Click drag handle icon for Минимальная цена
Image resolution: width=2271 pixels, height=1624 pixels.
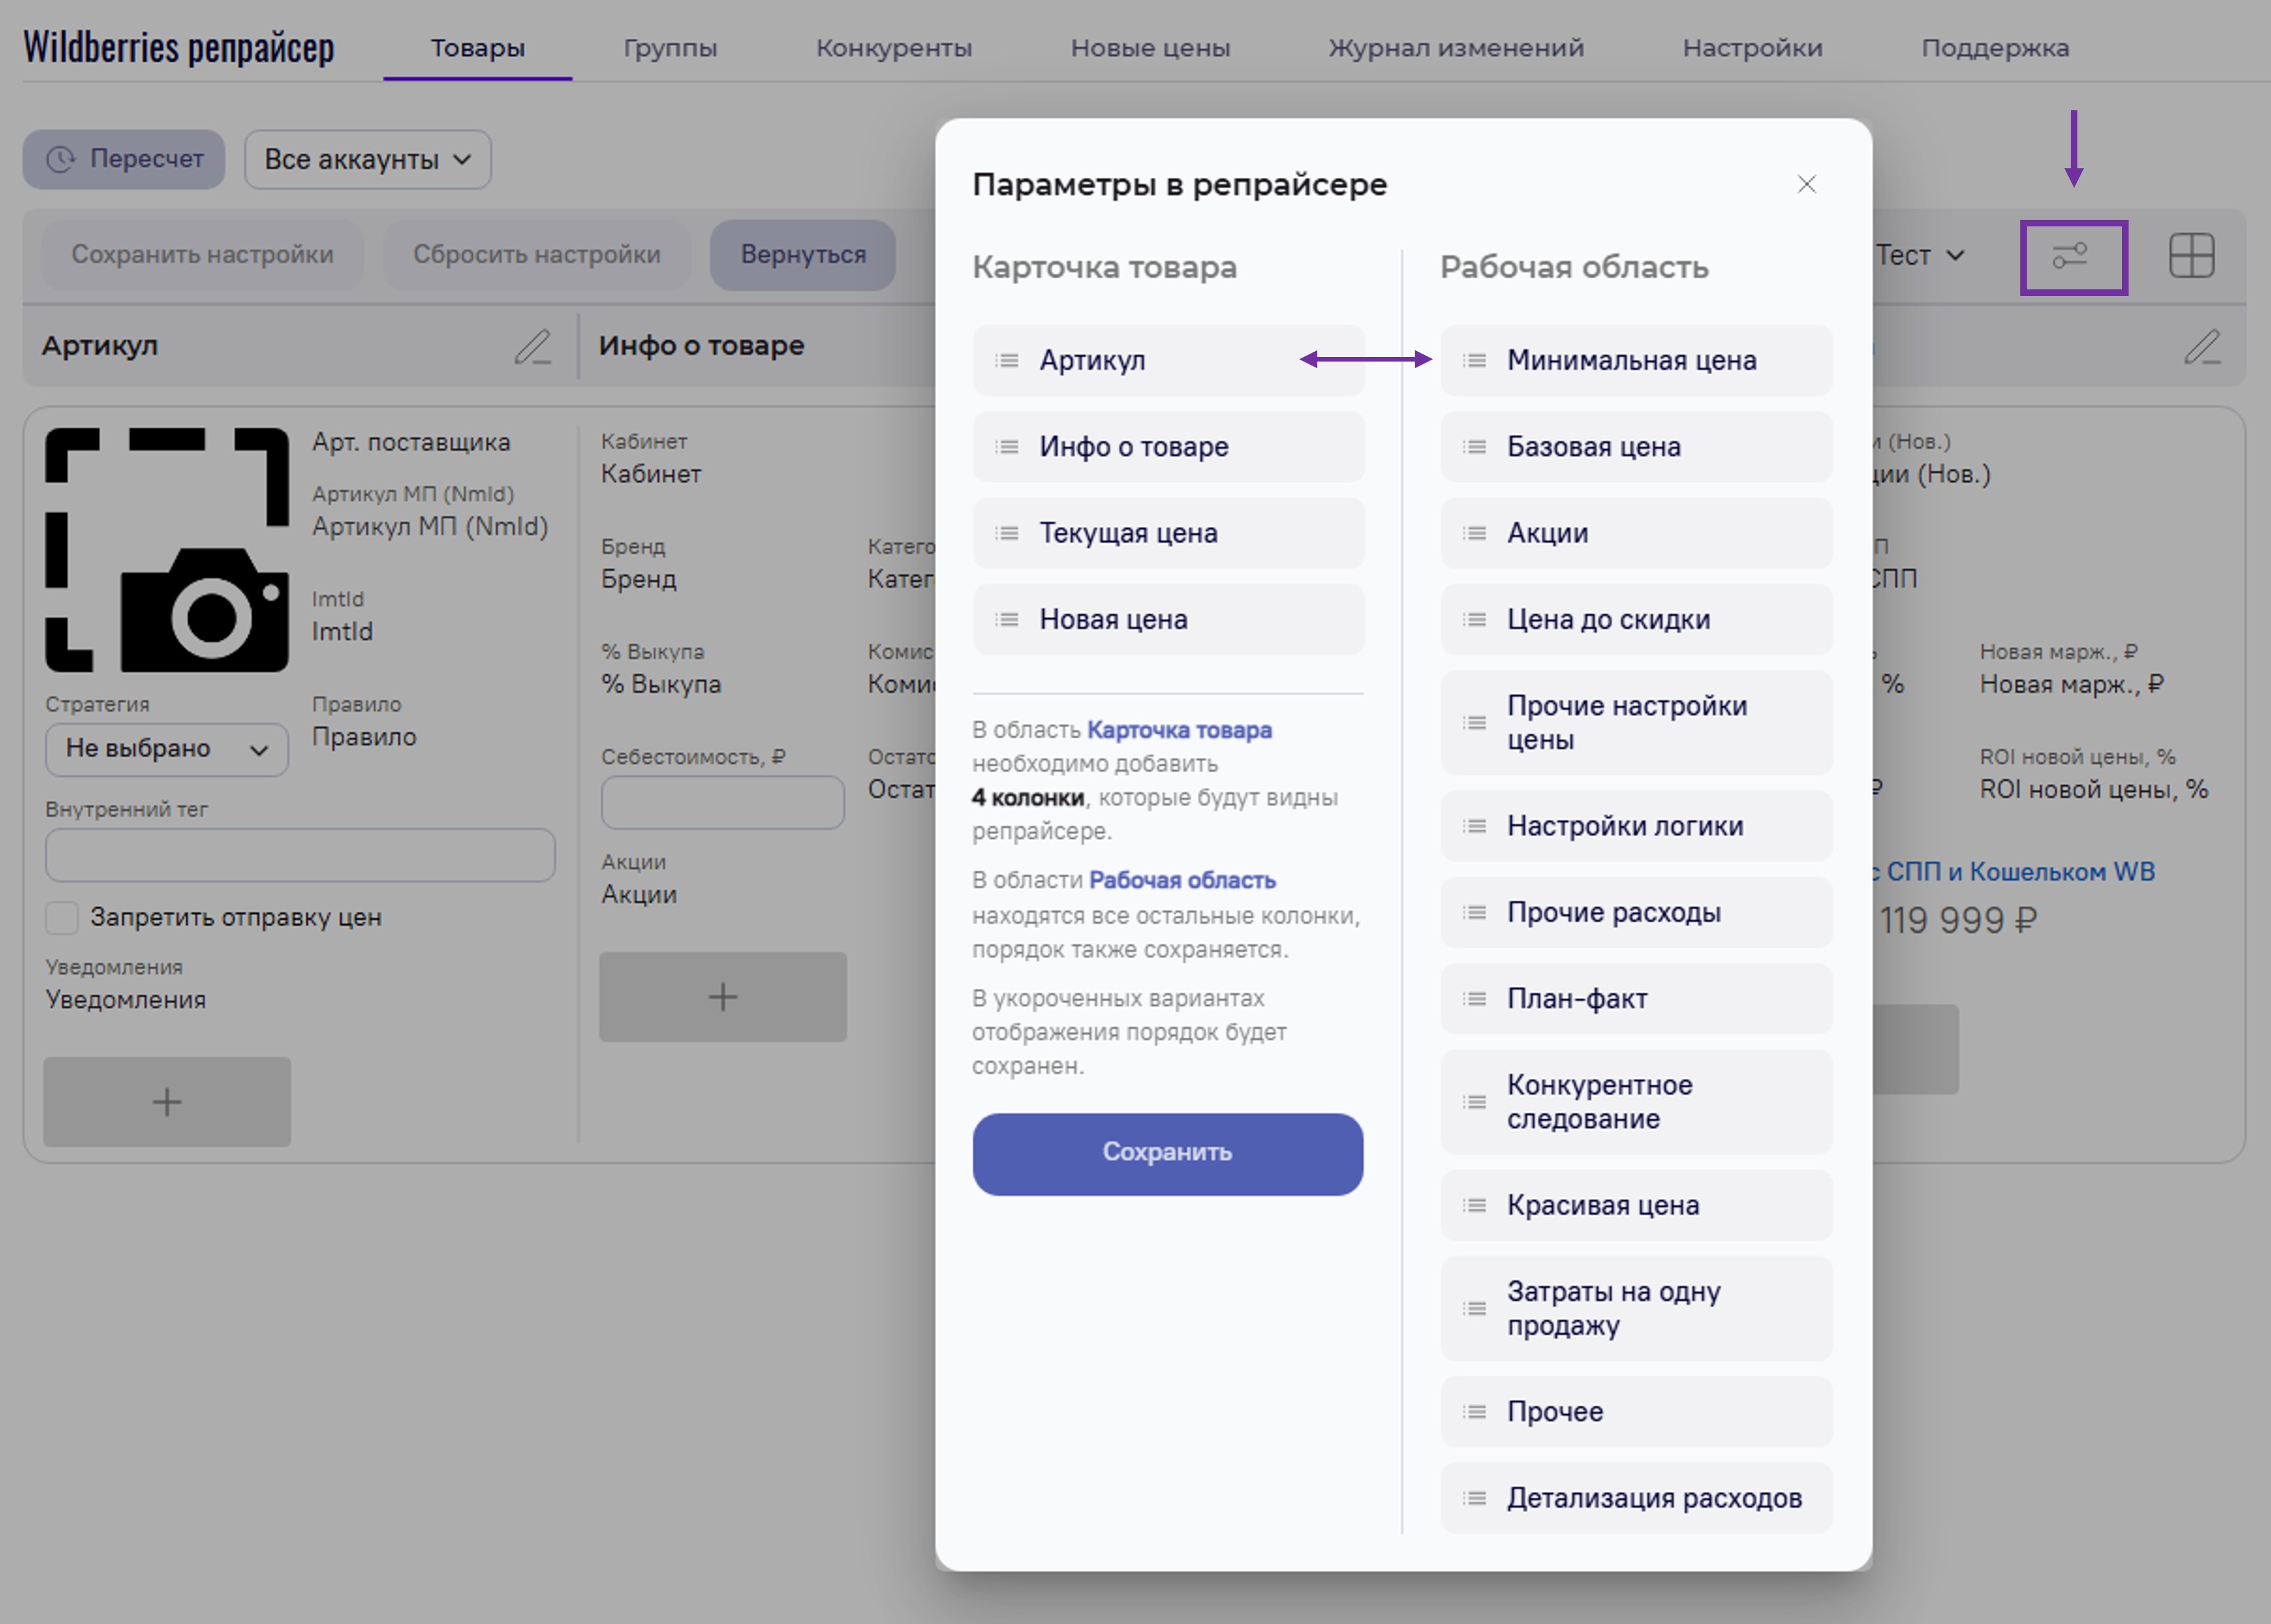coord(1474,360)
